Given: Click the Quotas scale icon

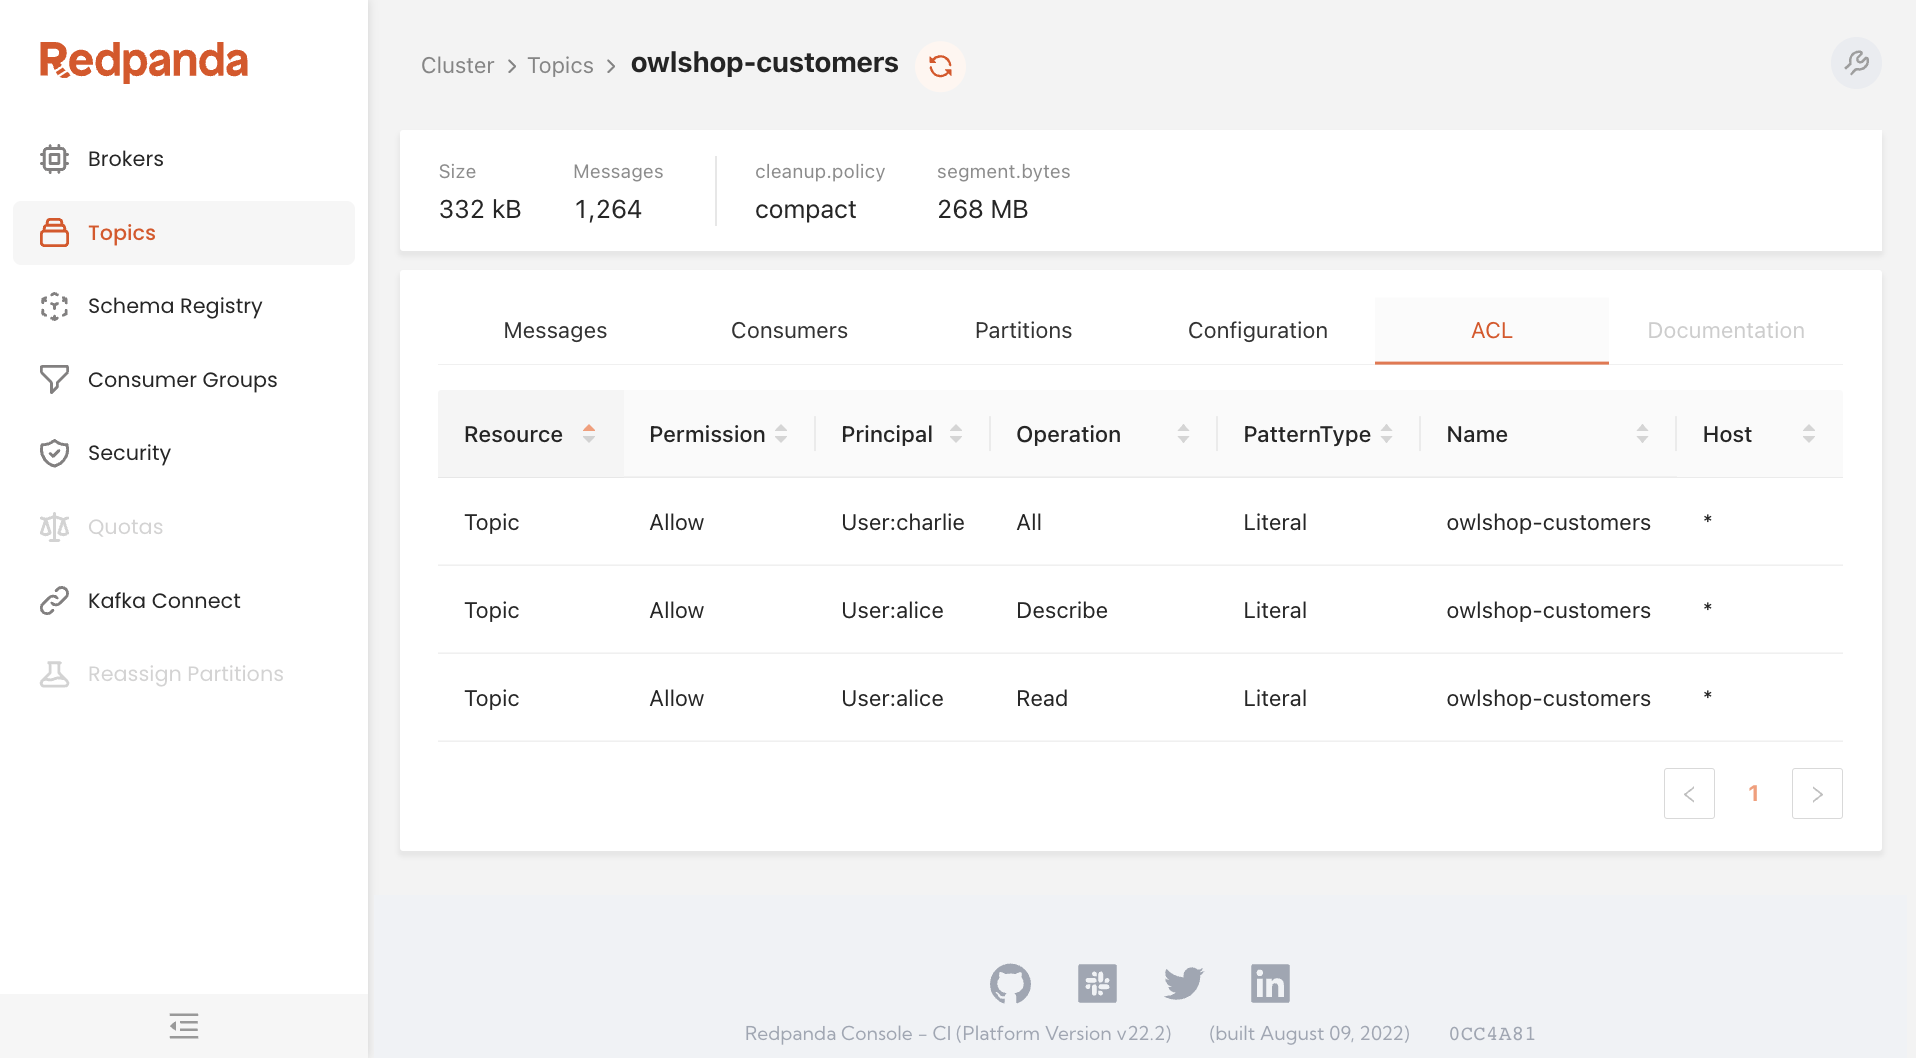Looking at the screenshot, I should (x=54, y=527).
